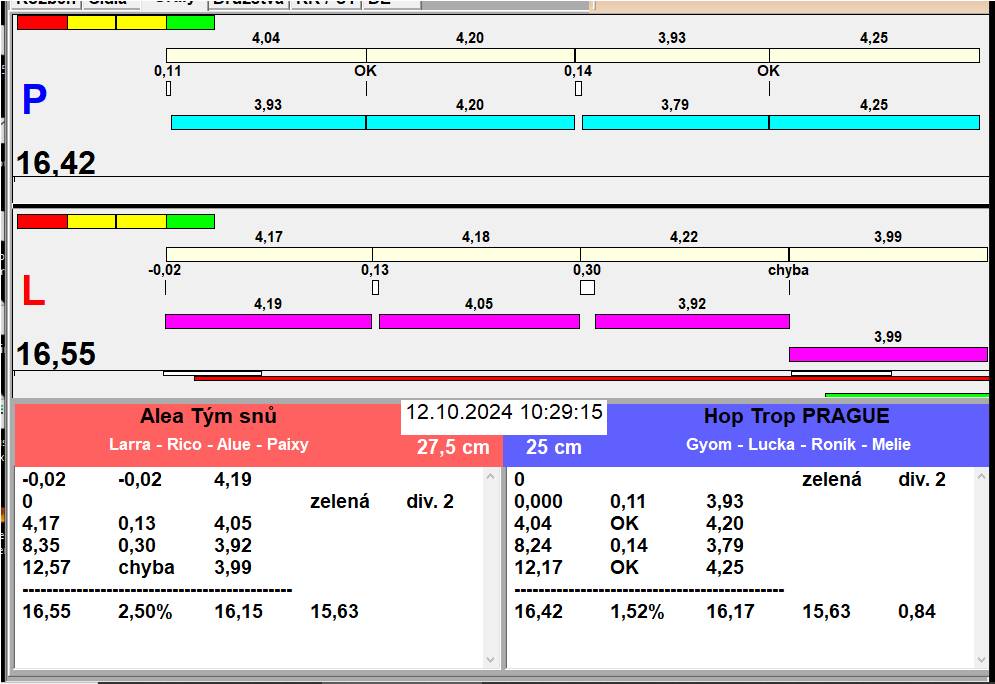This screenshot has height=684, width=995.
Task: Select the Alea Tým snů team header
Action: coord(208,416)
